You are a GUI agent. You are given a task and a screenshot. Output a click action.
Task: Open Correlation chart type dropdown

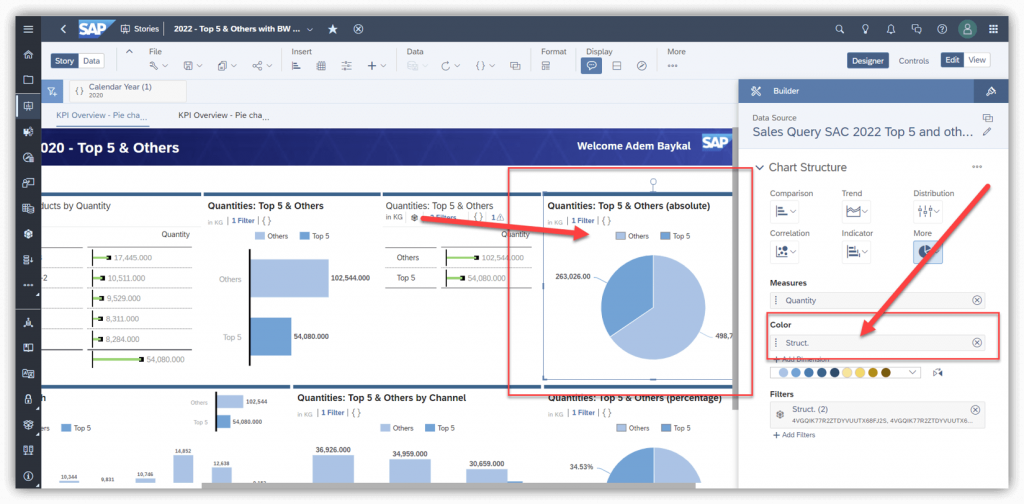tap(786, 251)
